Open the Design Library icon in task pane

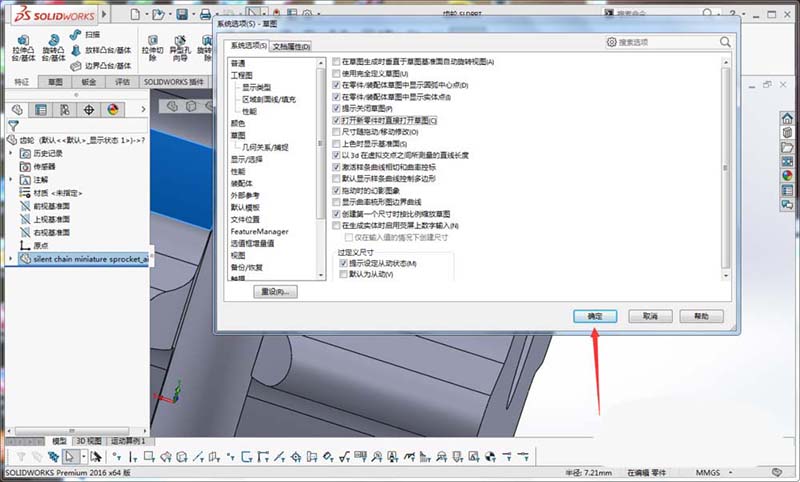[x=787, y=133]
